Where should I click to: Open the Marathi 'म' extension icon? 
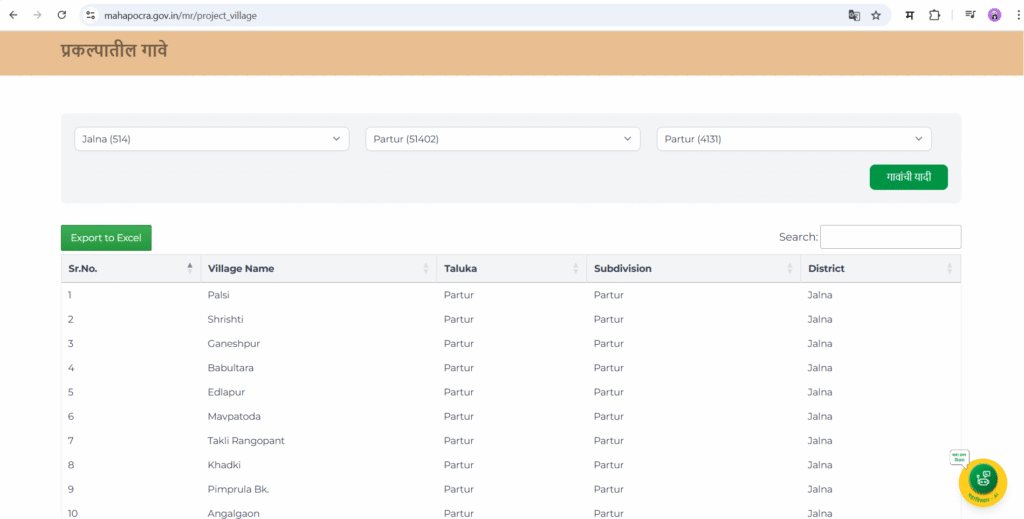(x=909, y=15)
